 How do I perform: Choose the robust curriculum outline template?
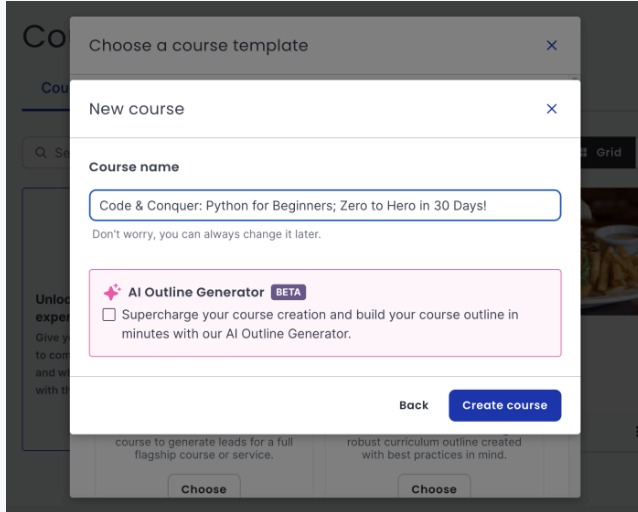click(434, 488)
